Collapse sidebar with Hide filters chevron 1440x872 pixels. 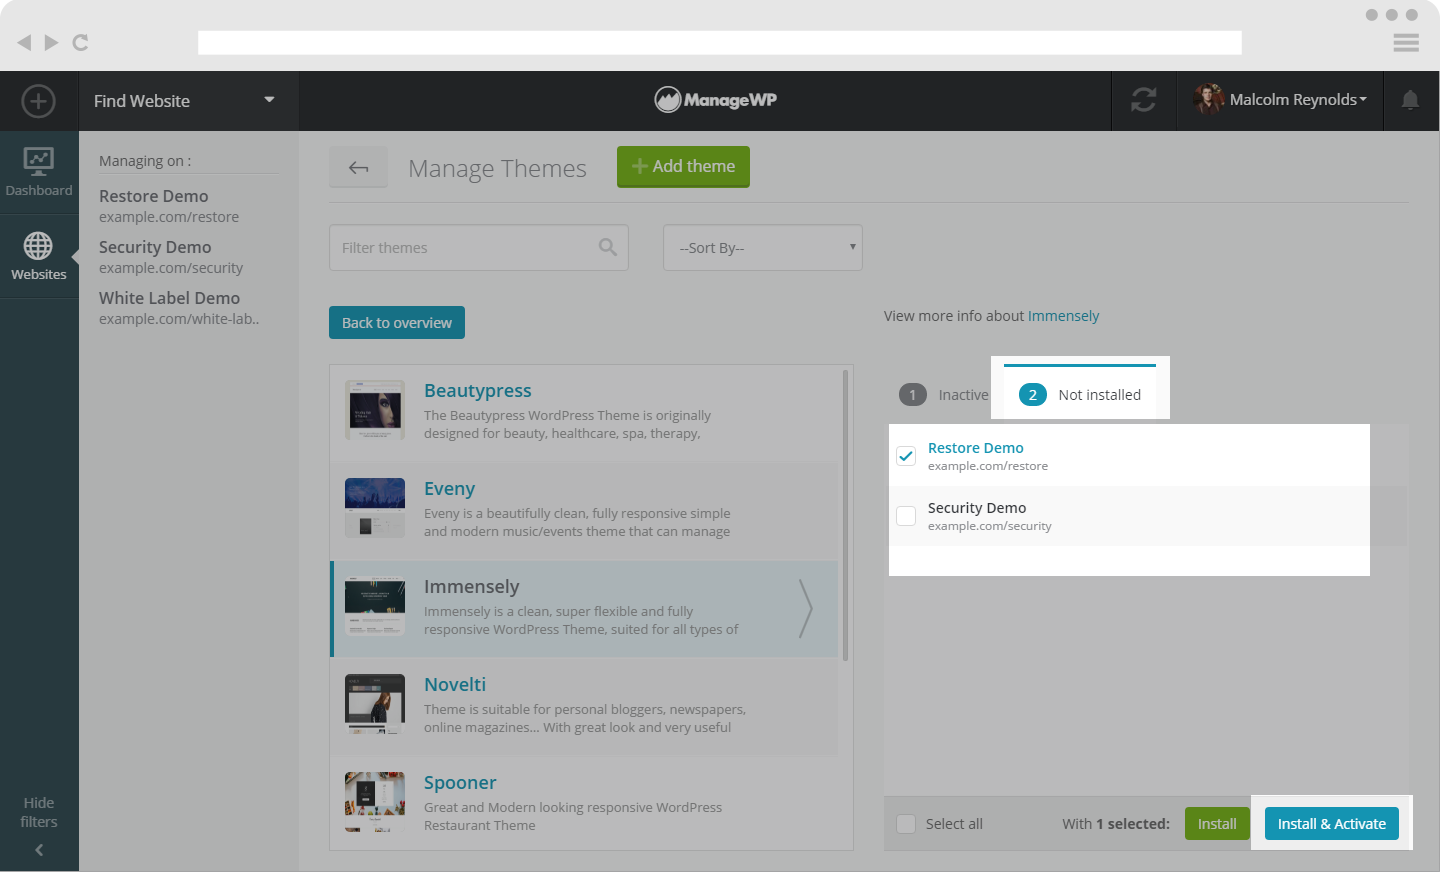[39, 850]
